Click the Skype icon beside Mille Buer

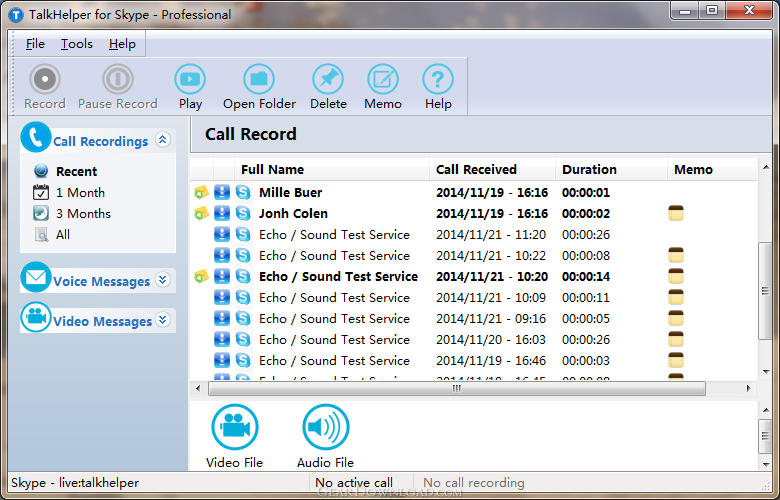[x=243, y=192]
